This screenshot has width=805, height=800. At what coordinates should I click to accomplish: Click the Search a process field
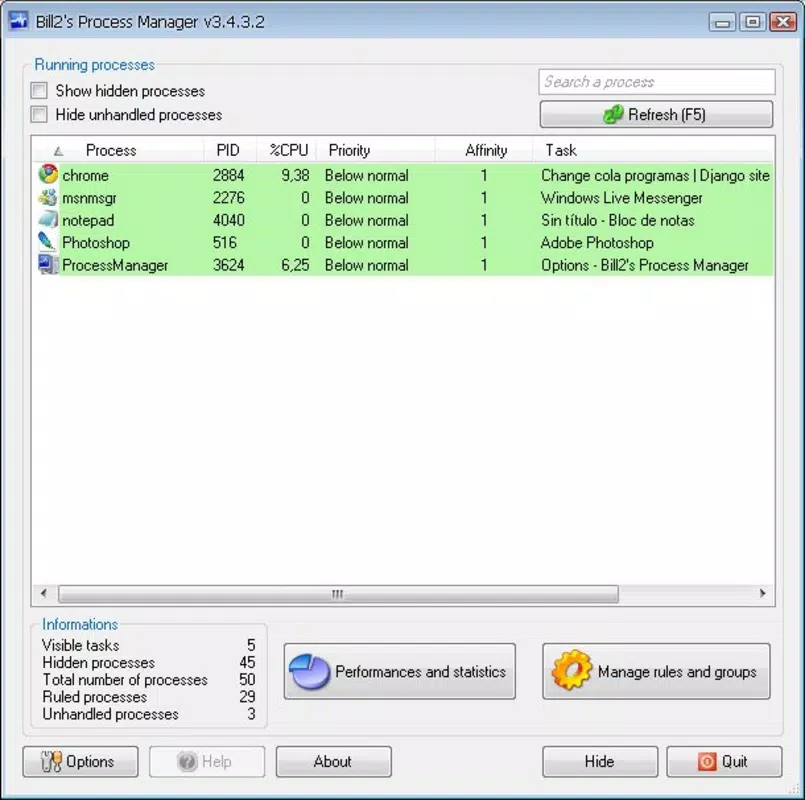(657, 82)
